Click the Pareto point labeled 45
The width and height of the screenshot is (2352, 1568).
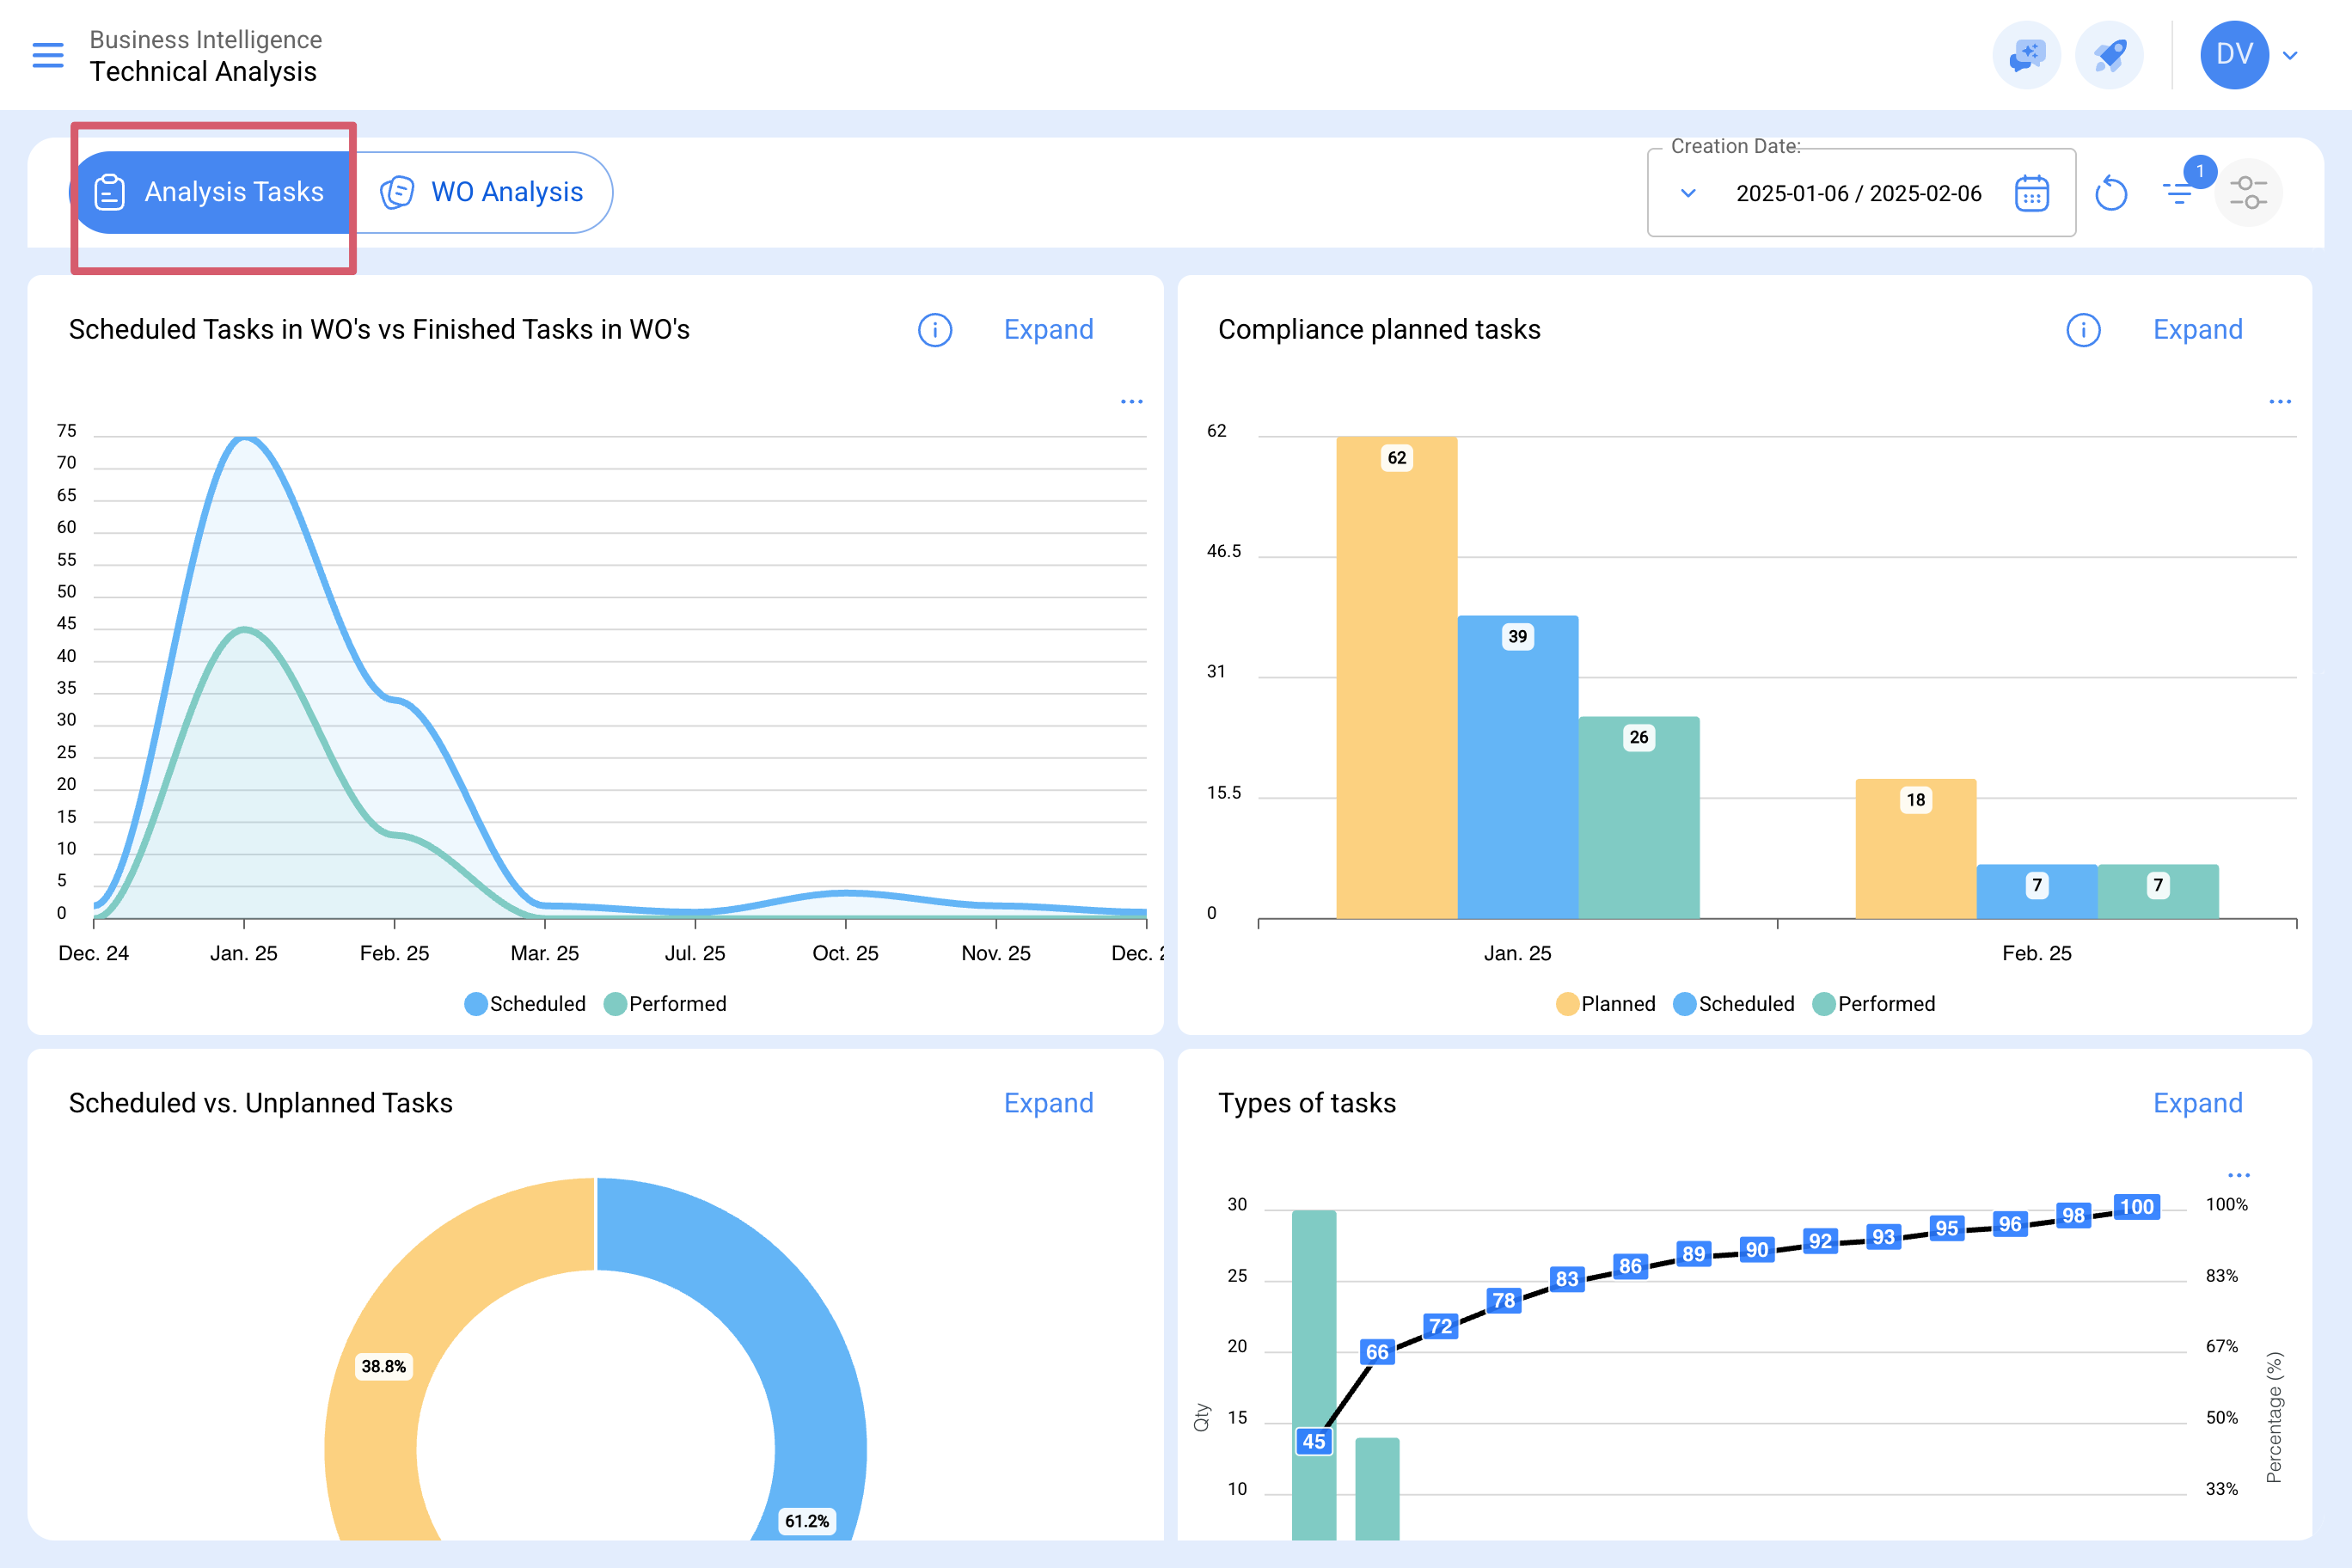[x=1314, y=1441]
